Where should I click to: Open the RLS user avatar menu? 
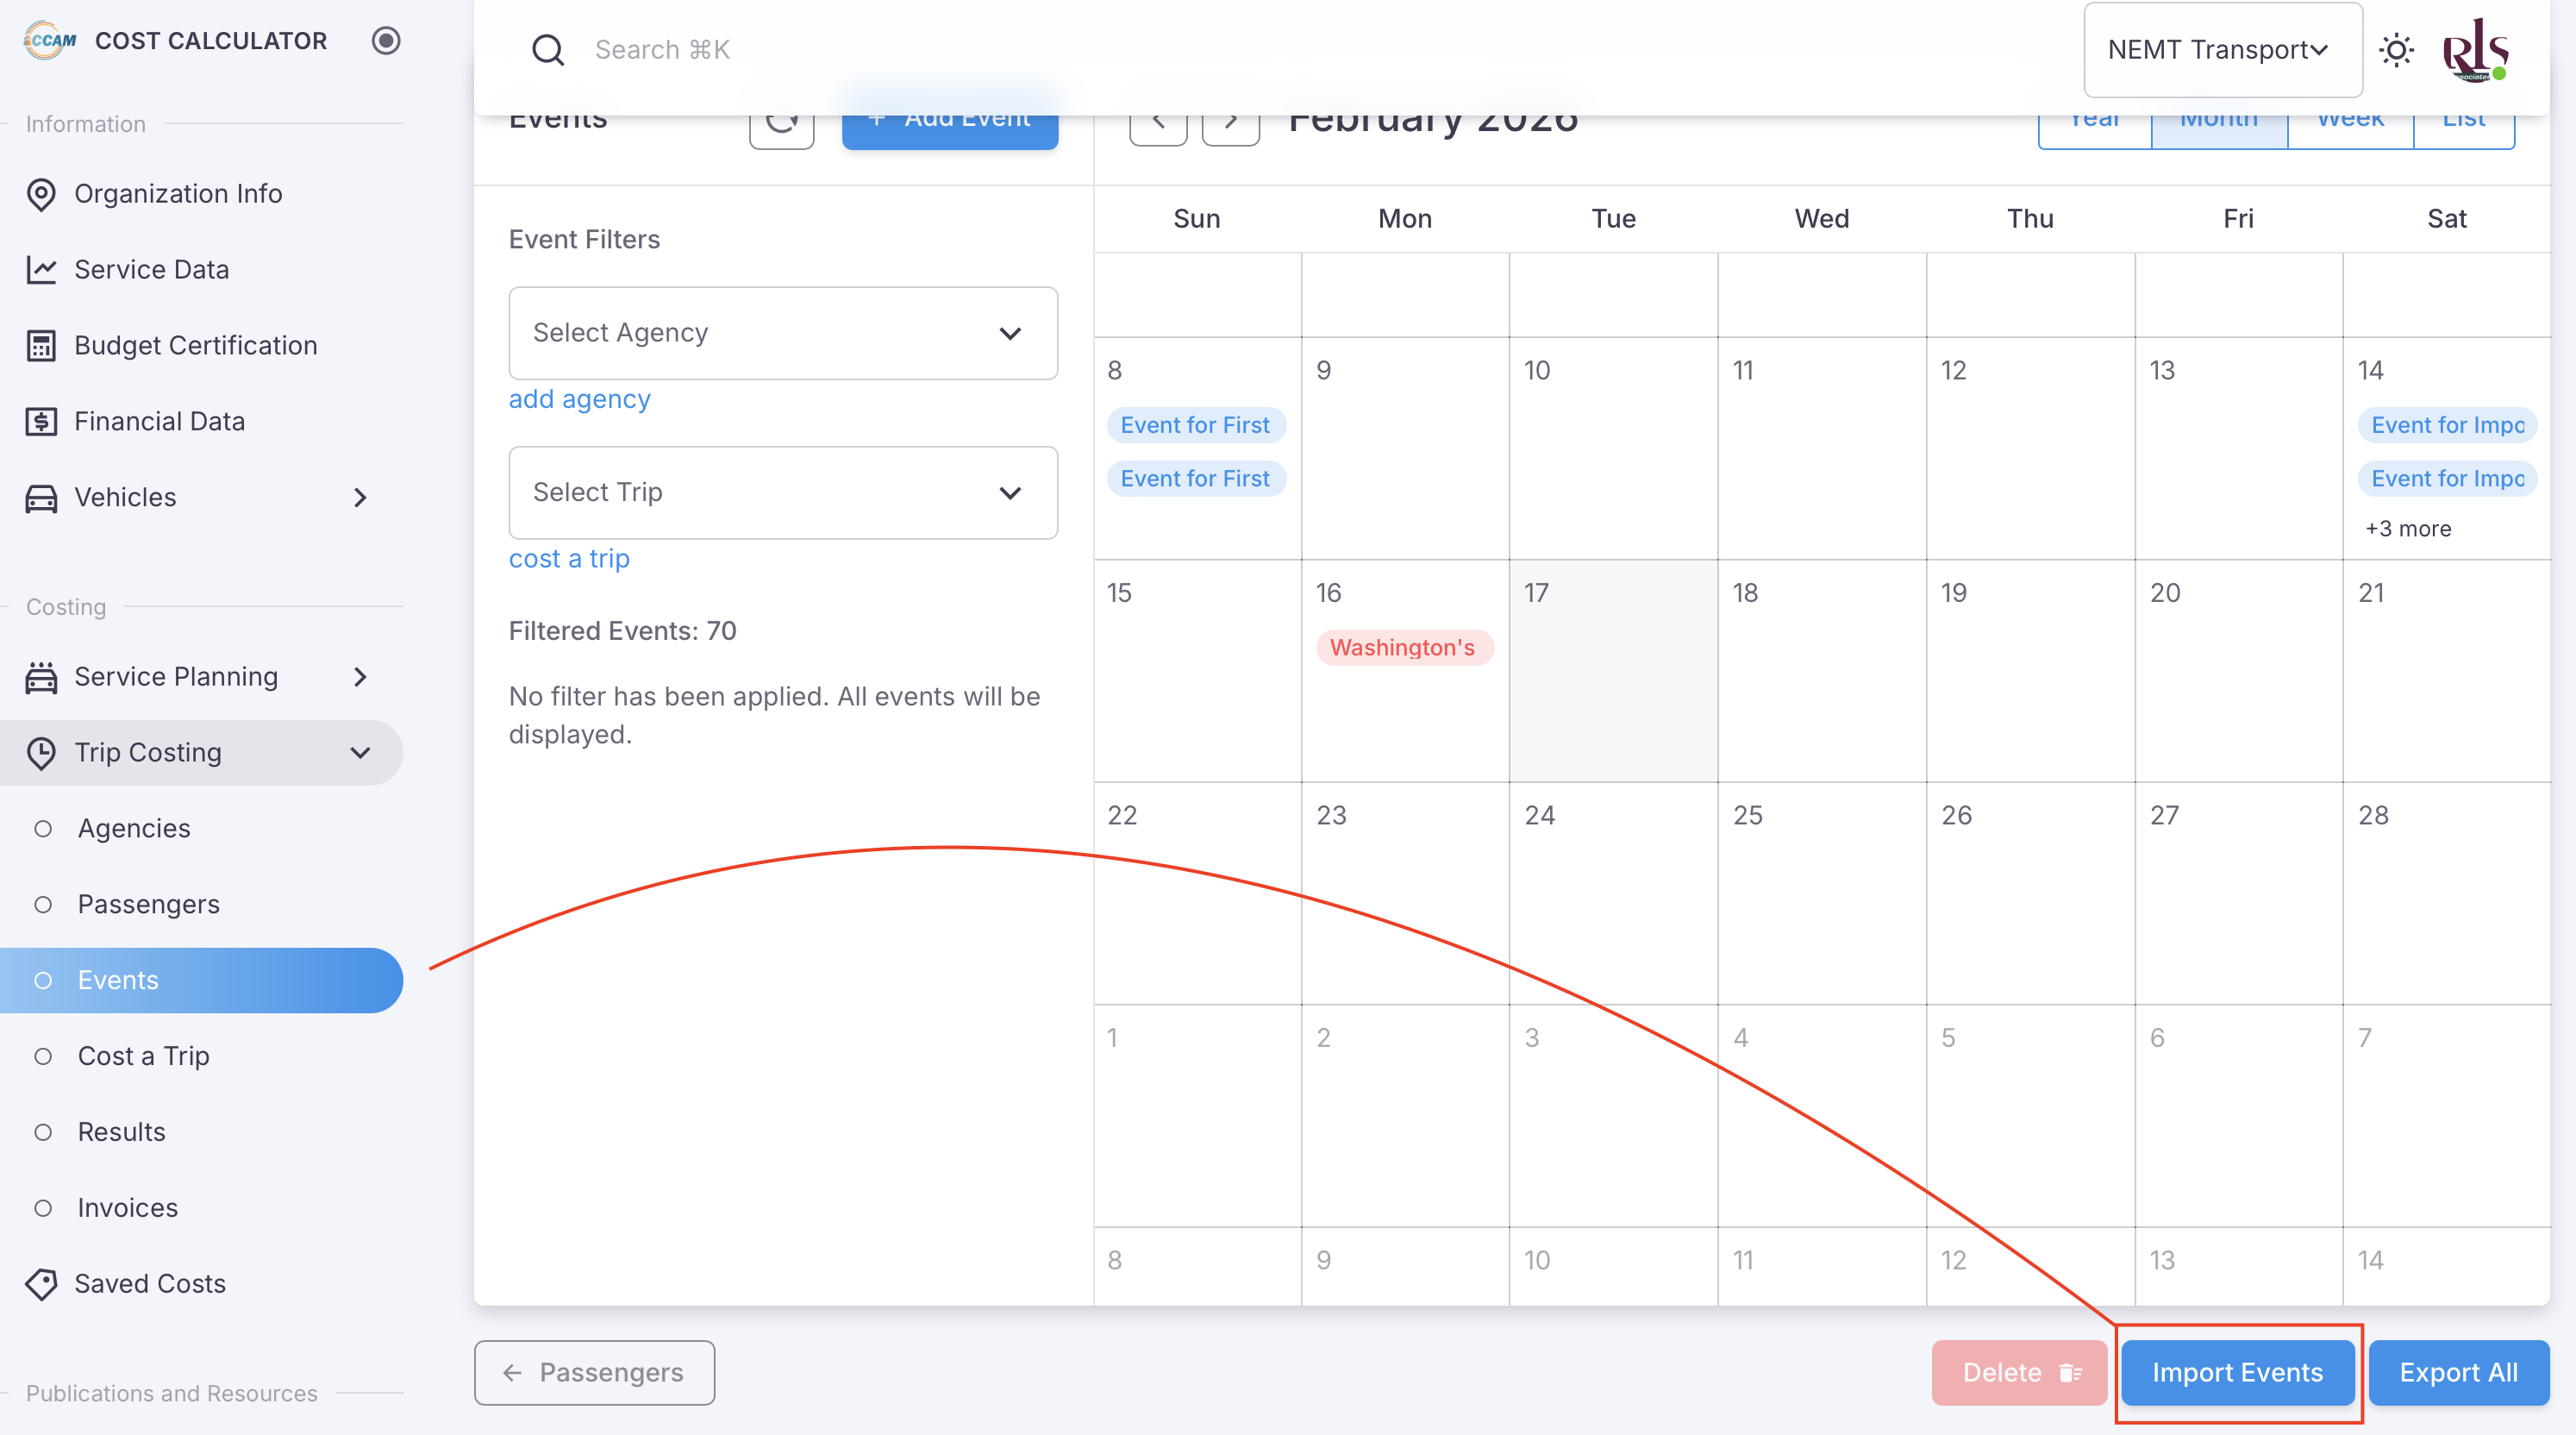2475,50
